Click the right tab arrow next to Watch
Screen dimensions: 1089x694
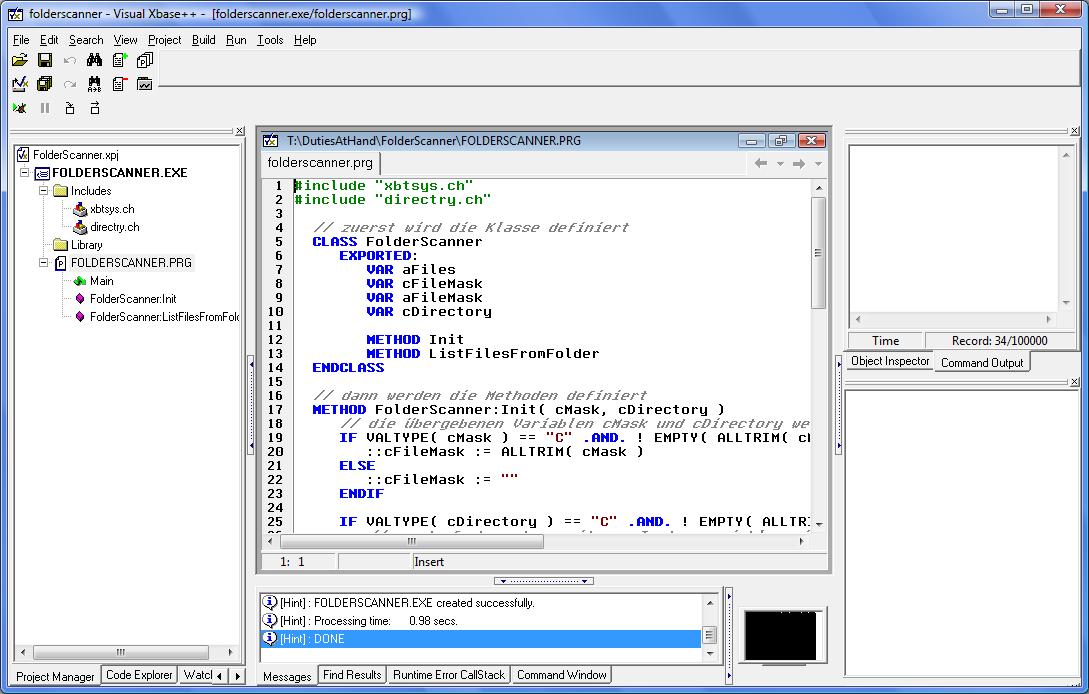(x=238, y=675)
